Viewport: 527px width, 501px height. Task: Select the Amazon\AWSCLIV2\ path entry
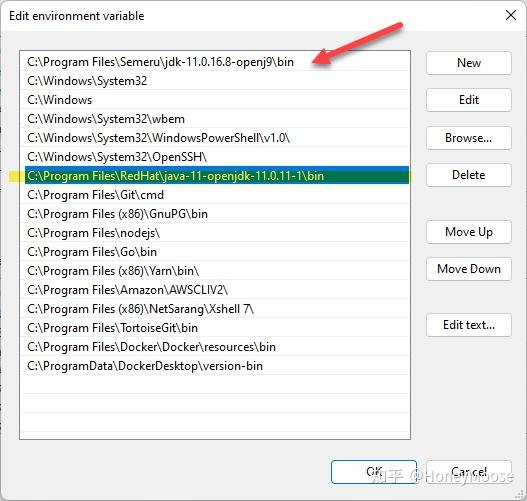point(217,290)
